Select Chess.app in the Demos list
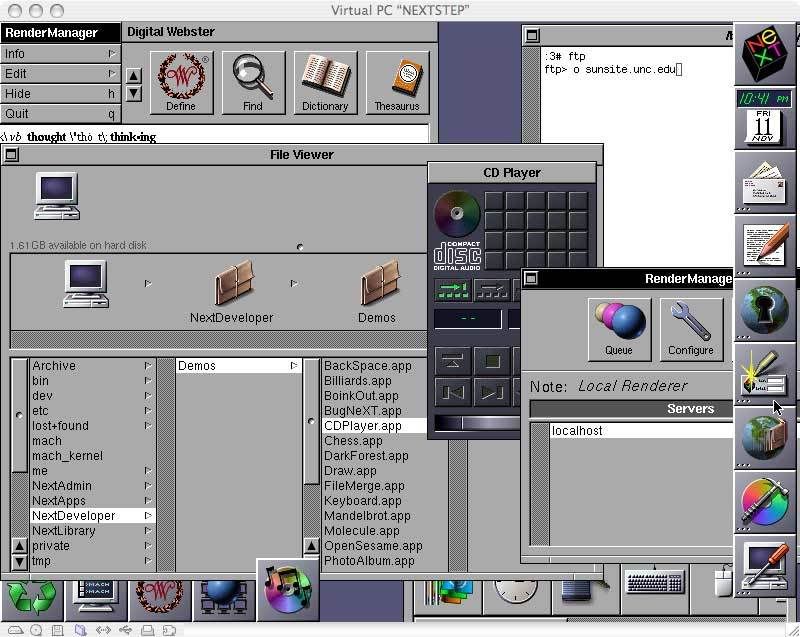Viewport: 800px width, 637px height. (353, 441)
